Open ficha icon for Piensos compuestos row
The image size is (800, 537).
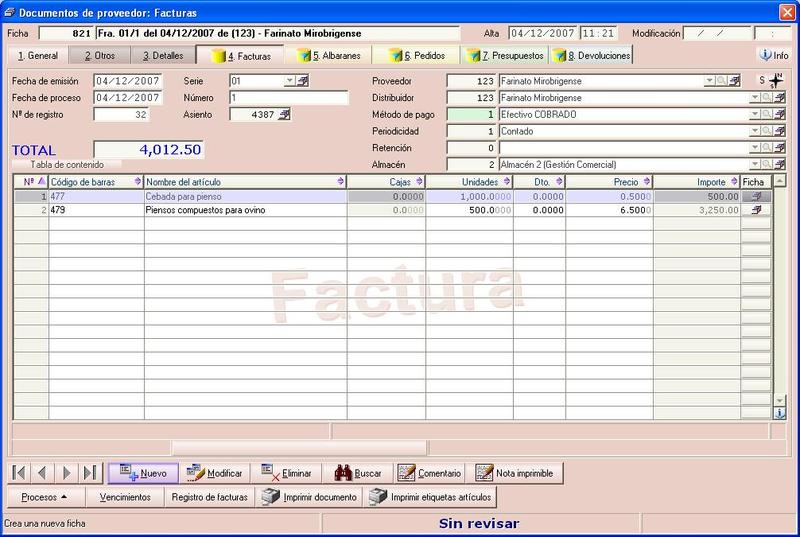click(x=756, y=210)
